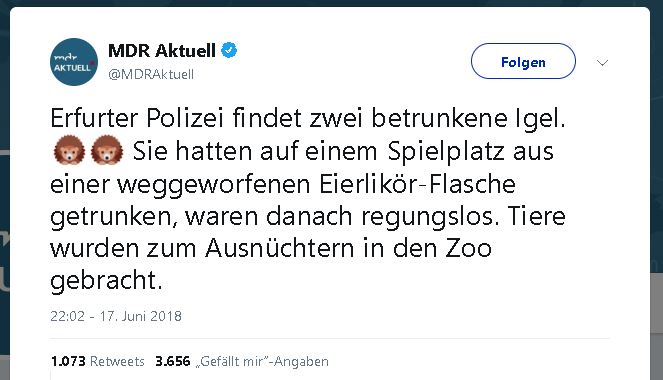Follow MDR Aktuell with the Folgen button
This screenshot has width=663, height=380.
coord(523,61)
